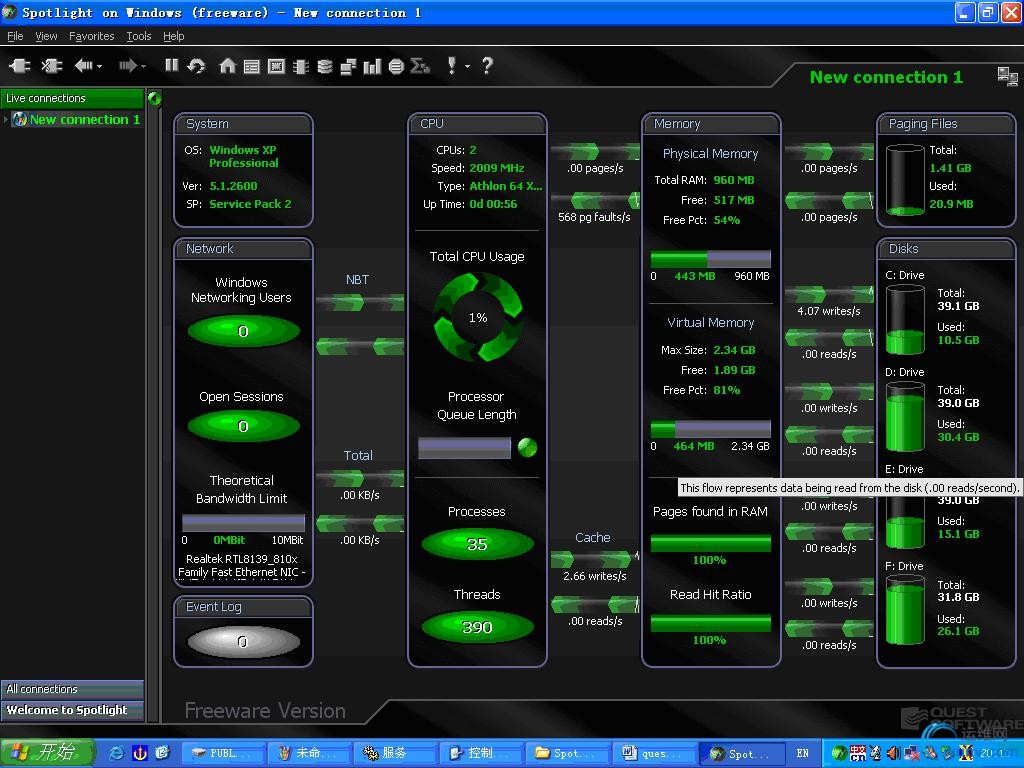This screenshot has width=1024, height=768.
Task: Click the Windows Networking Users oval showing 0
Action: 244,331
